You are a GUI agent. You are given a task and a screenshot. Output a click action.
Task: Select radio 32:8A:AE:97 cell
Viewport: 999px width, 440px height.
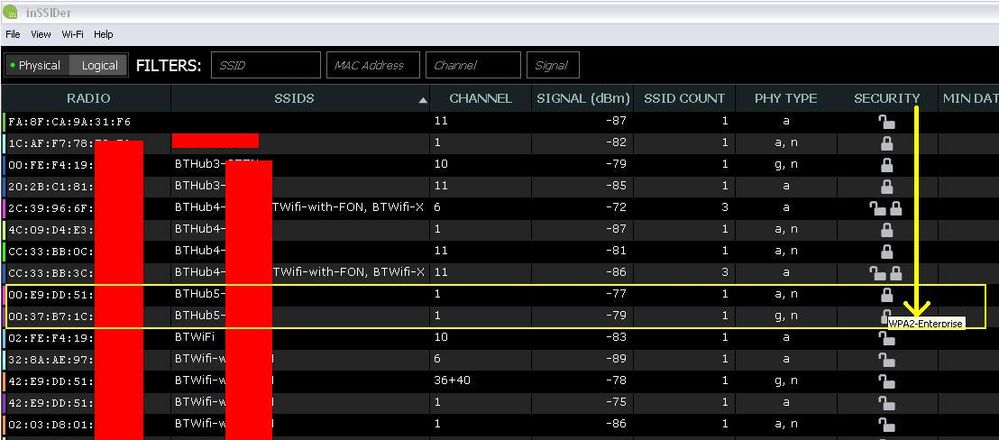[51, 360]
